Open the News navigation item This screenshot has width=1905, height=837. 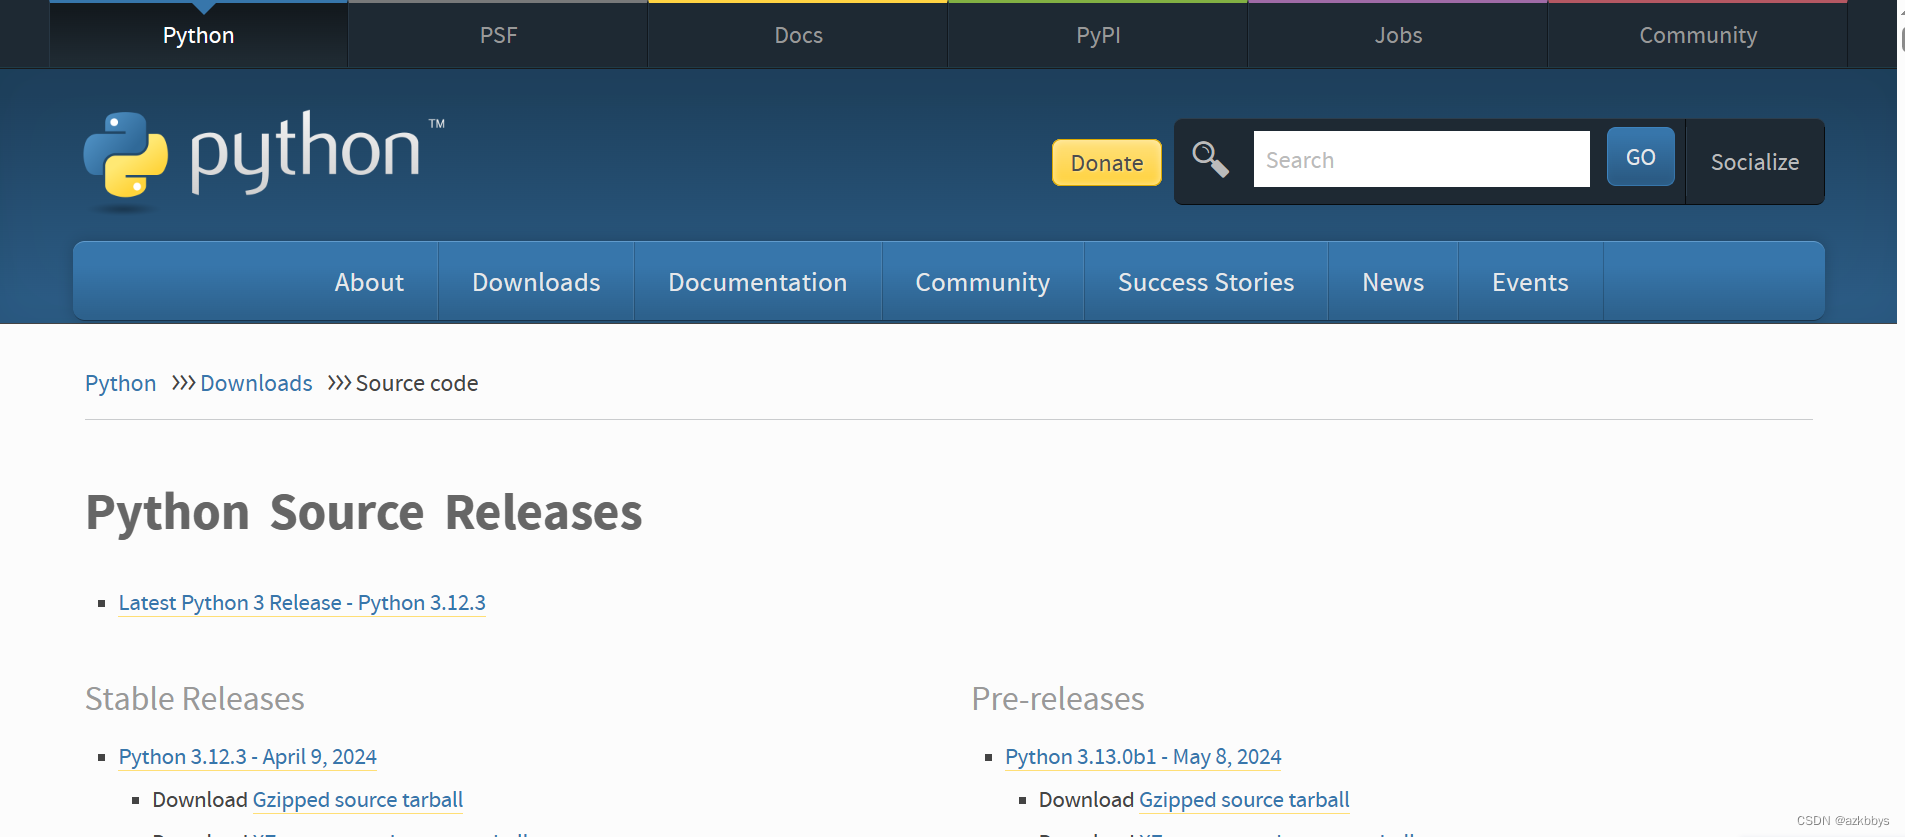click(1393, 282)
